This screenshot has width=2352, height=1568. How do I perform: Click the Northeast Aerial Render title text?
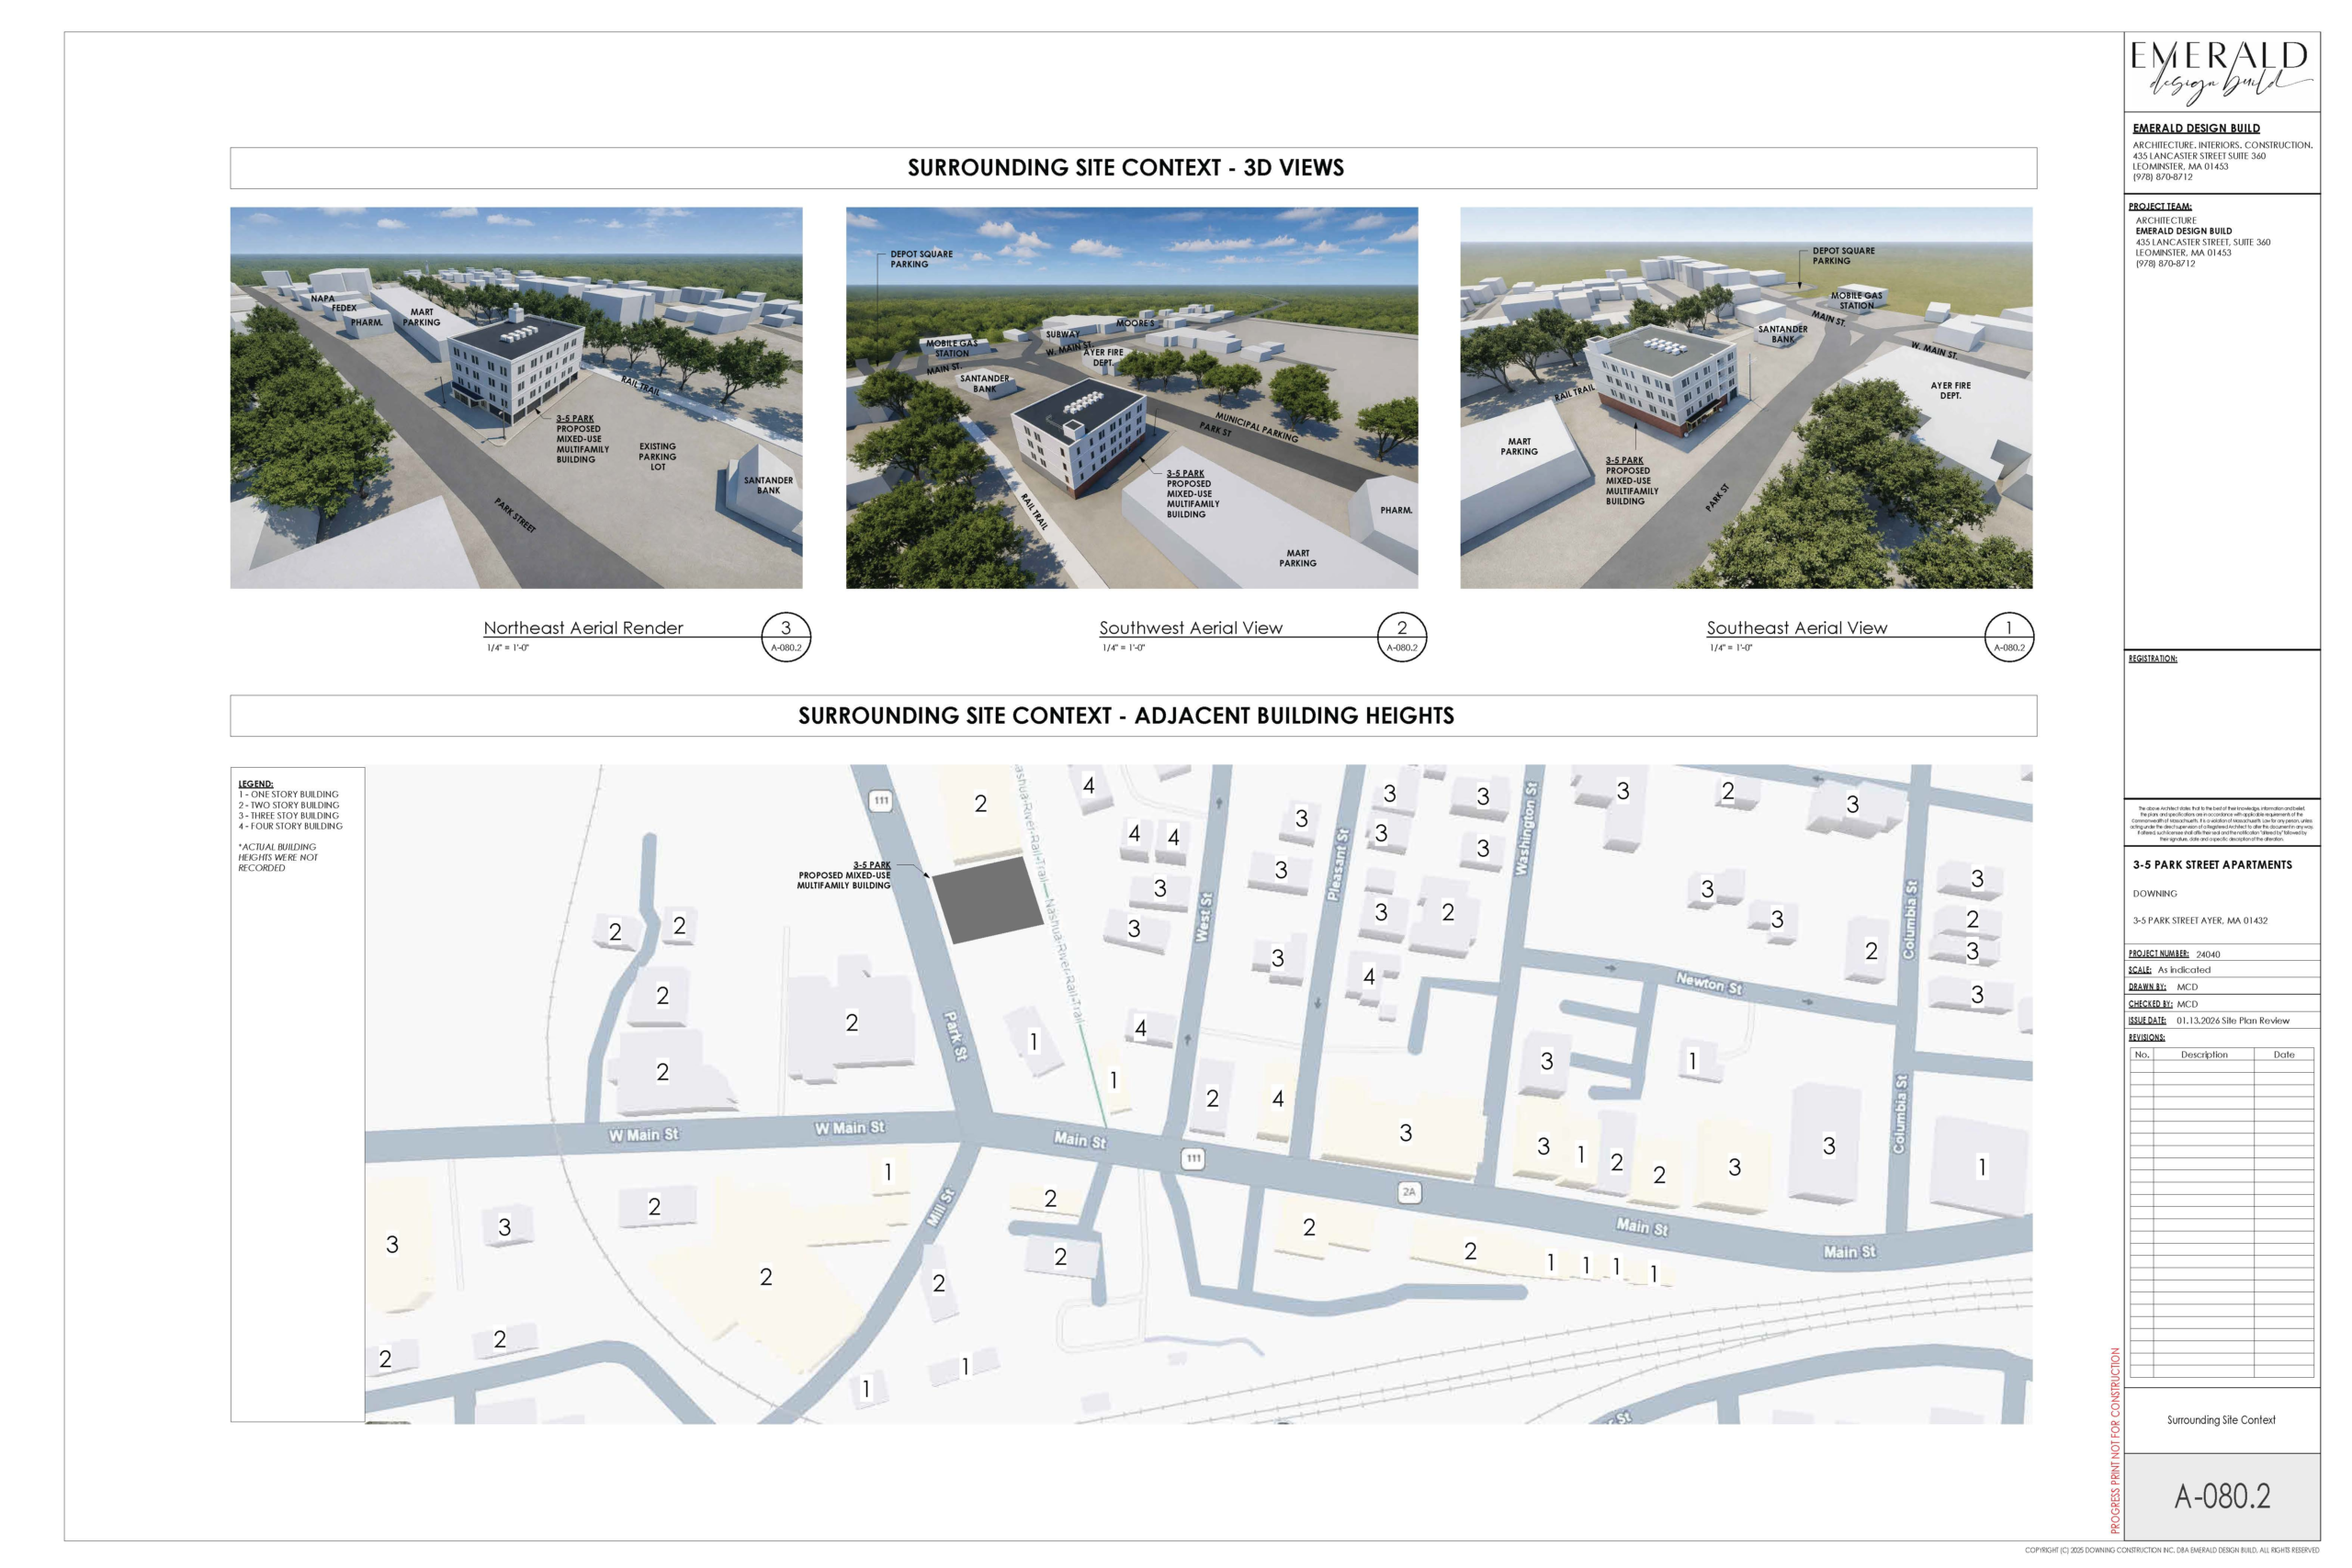point(583,628)
